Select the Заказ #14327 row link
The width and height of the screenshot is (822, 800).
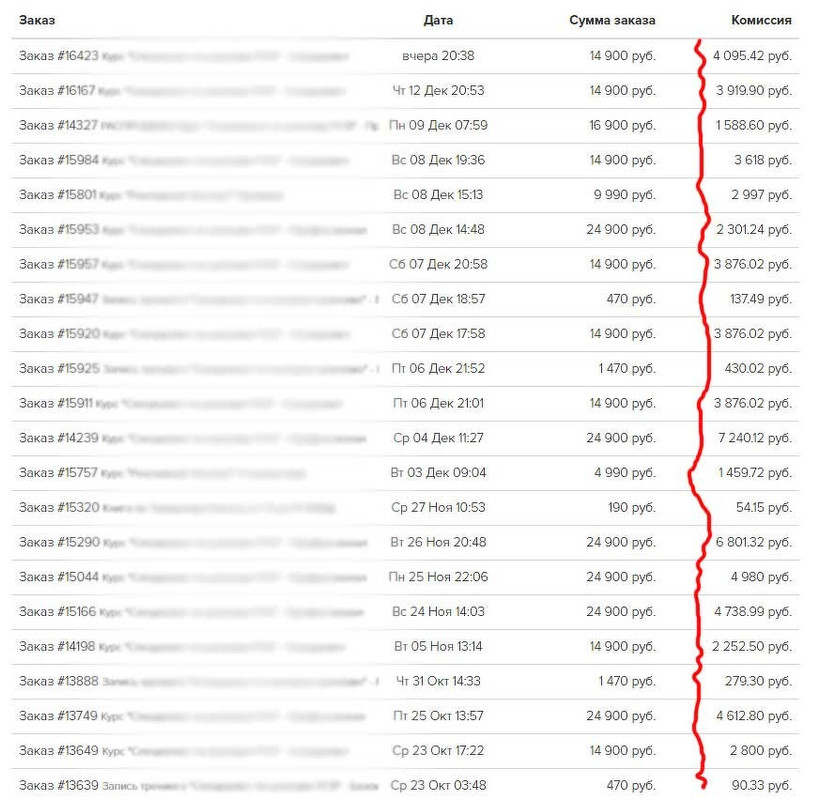pyautogui.click(x=58, y=126)
